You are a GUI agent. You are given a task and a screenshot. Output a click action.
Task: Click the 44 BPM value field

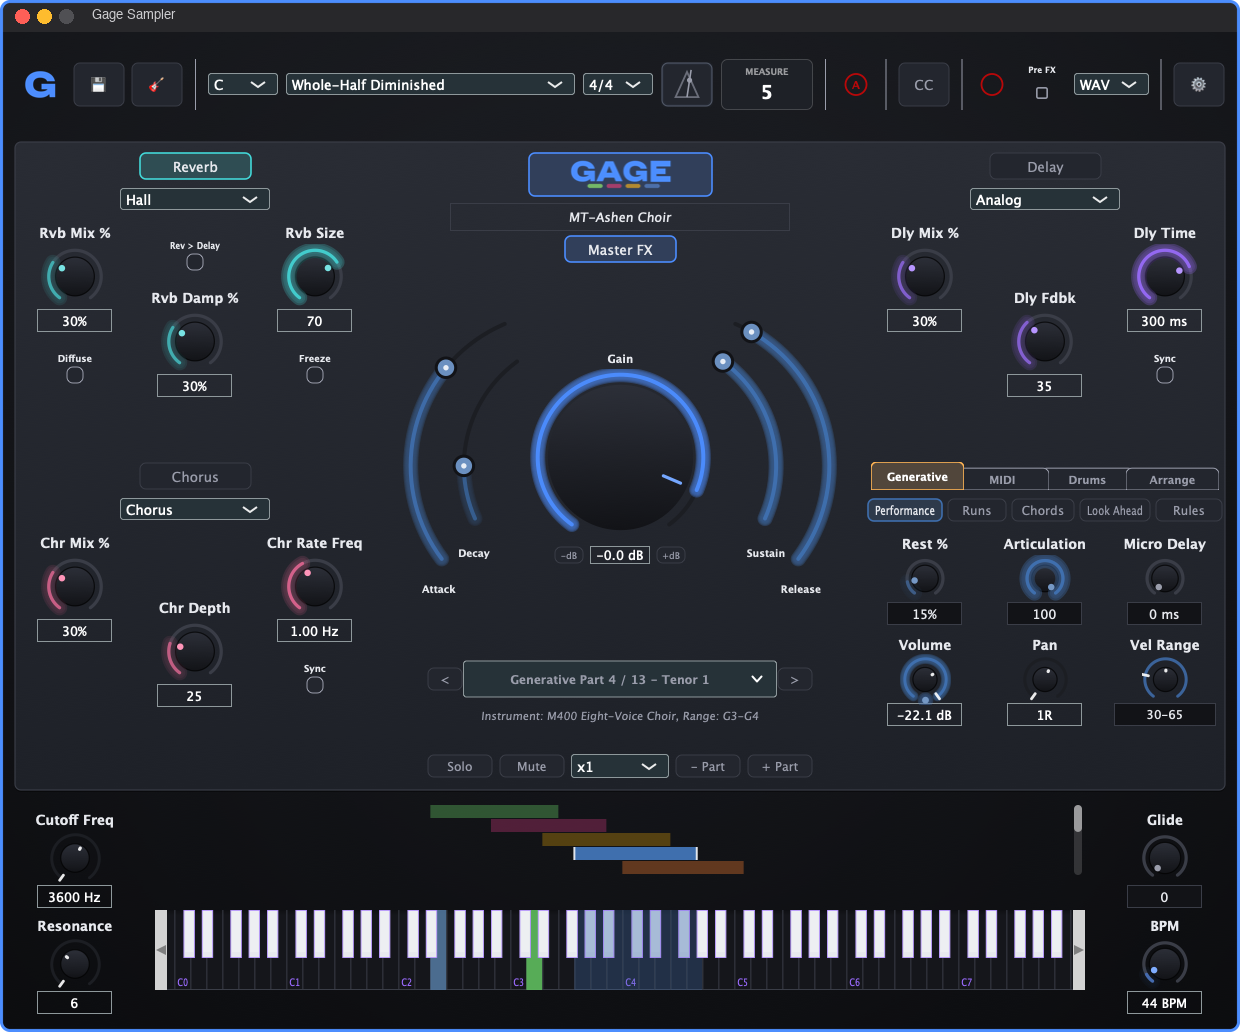pos(1164,1003)
